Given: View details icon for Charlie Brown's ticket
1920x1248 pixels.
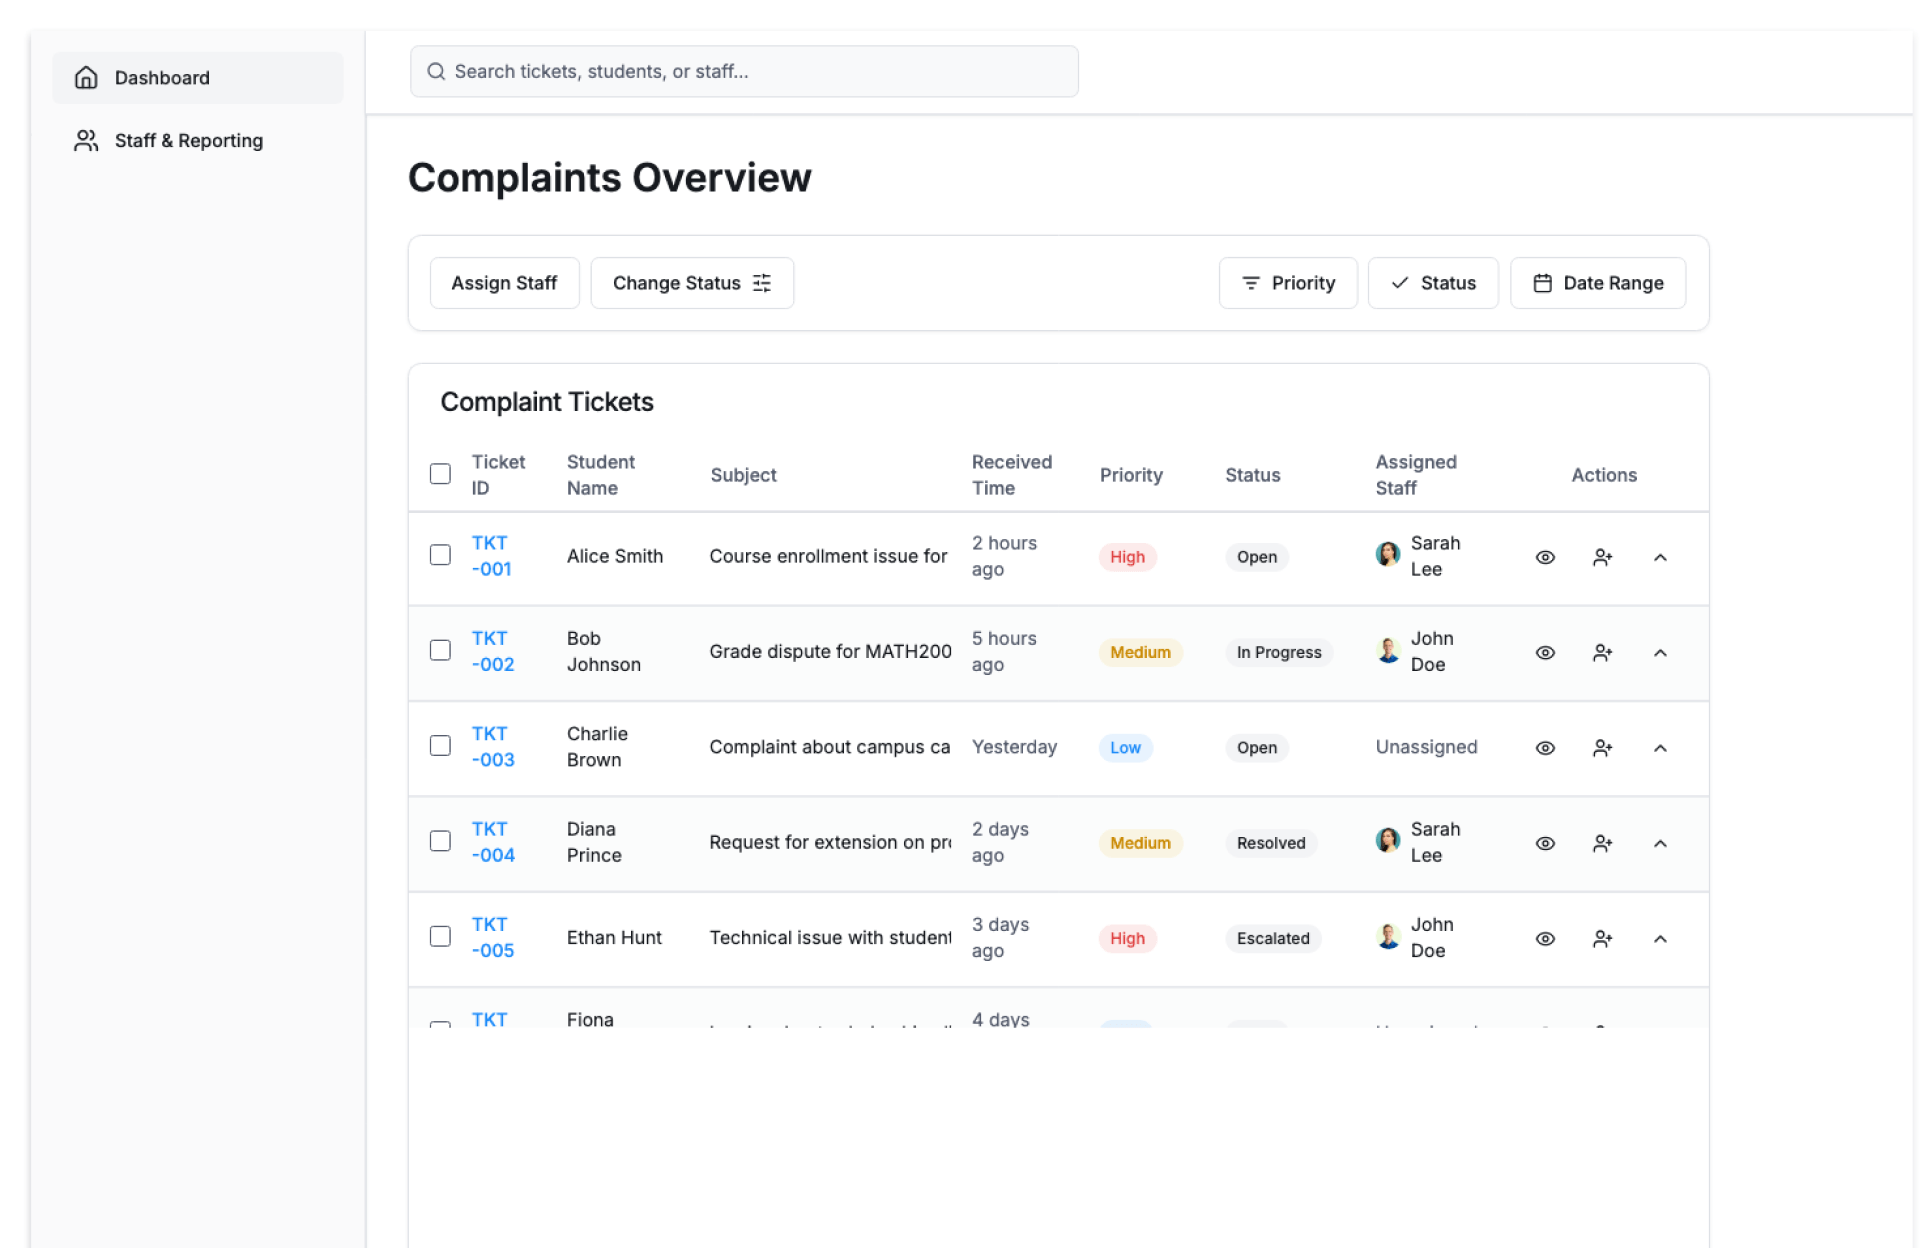Looking at the screenshot, I should coord(1544,748).
